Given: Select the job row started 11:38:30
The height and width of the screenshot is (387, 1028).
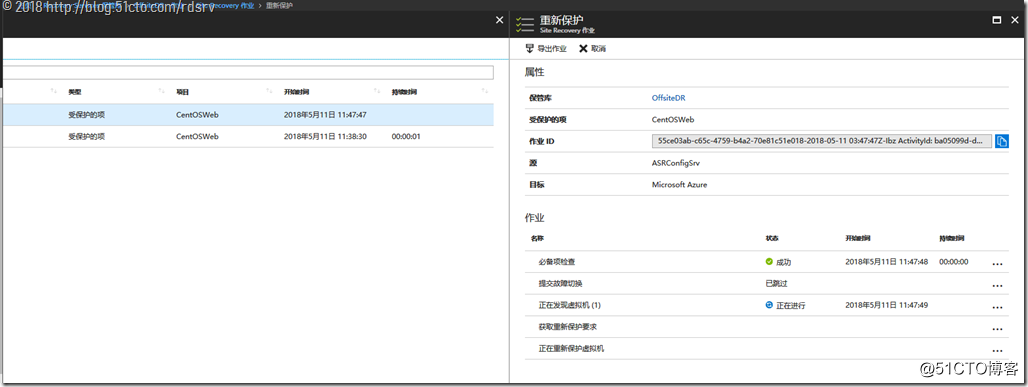Looking at the screenshot, I should click(247, 136).
